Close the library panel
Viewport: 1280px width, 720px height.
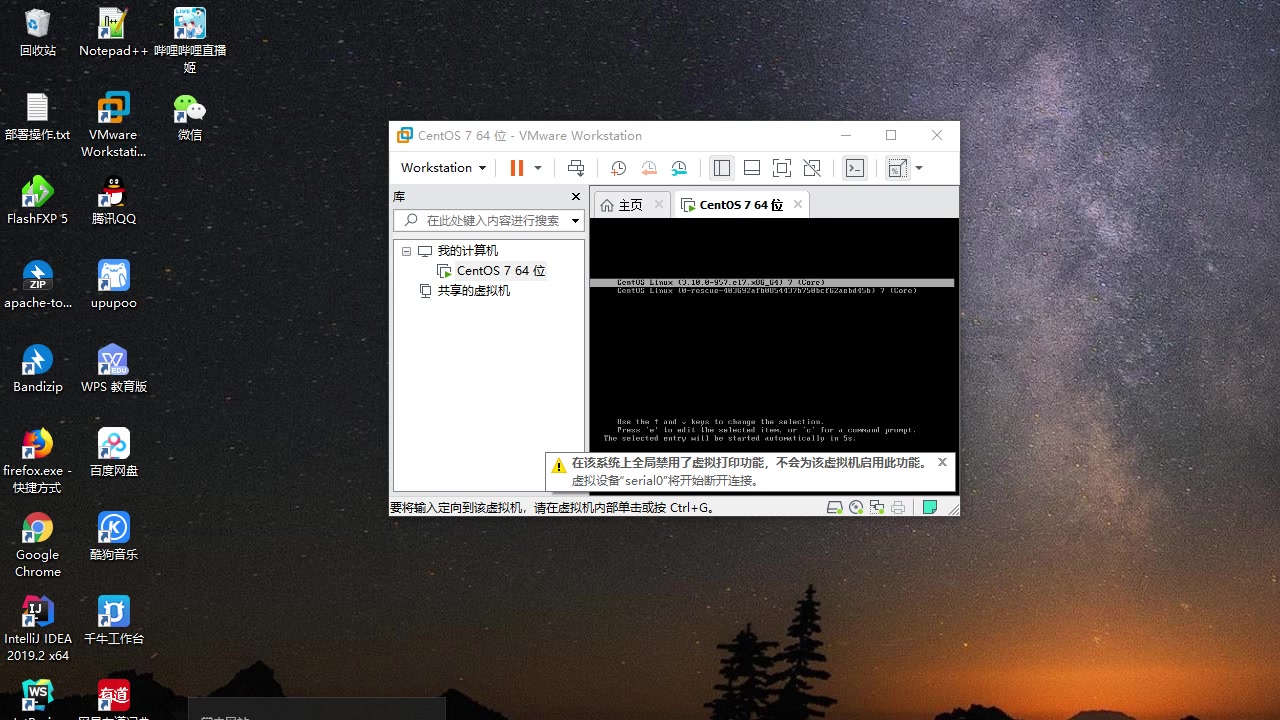575,197
